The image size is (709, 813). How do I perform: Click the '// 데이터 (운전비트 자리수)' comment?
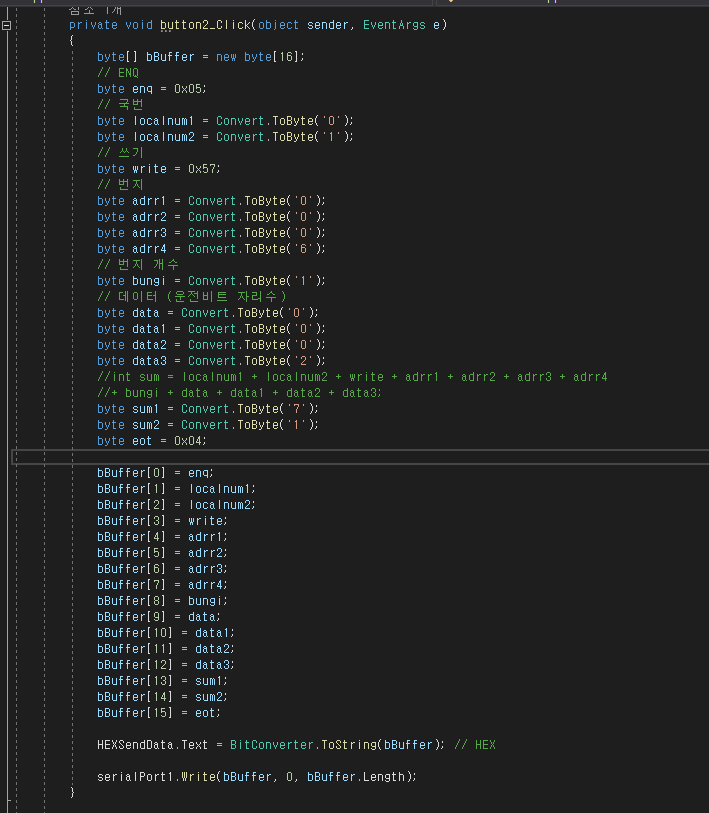coord(192,297)
